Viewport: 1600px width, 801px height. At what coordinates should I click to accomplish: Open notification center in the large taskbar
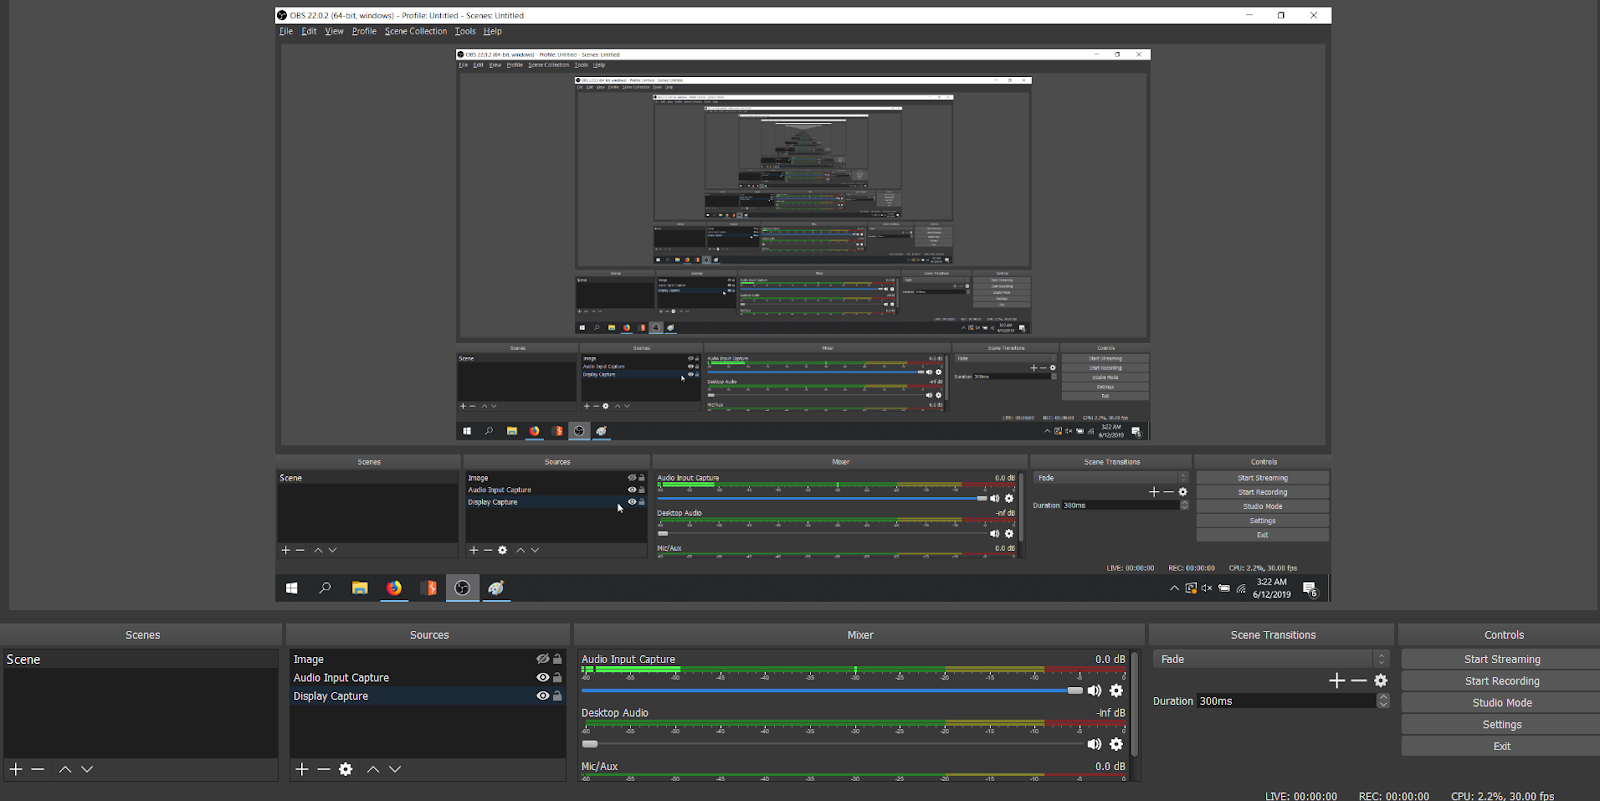(1311, 588)
